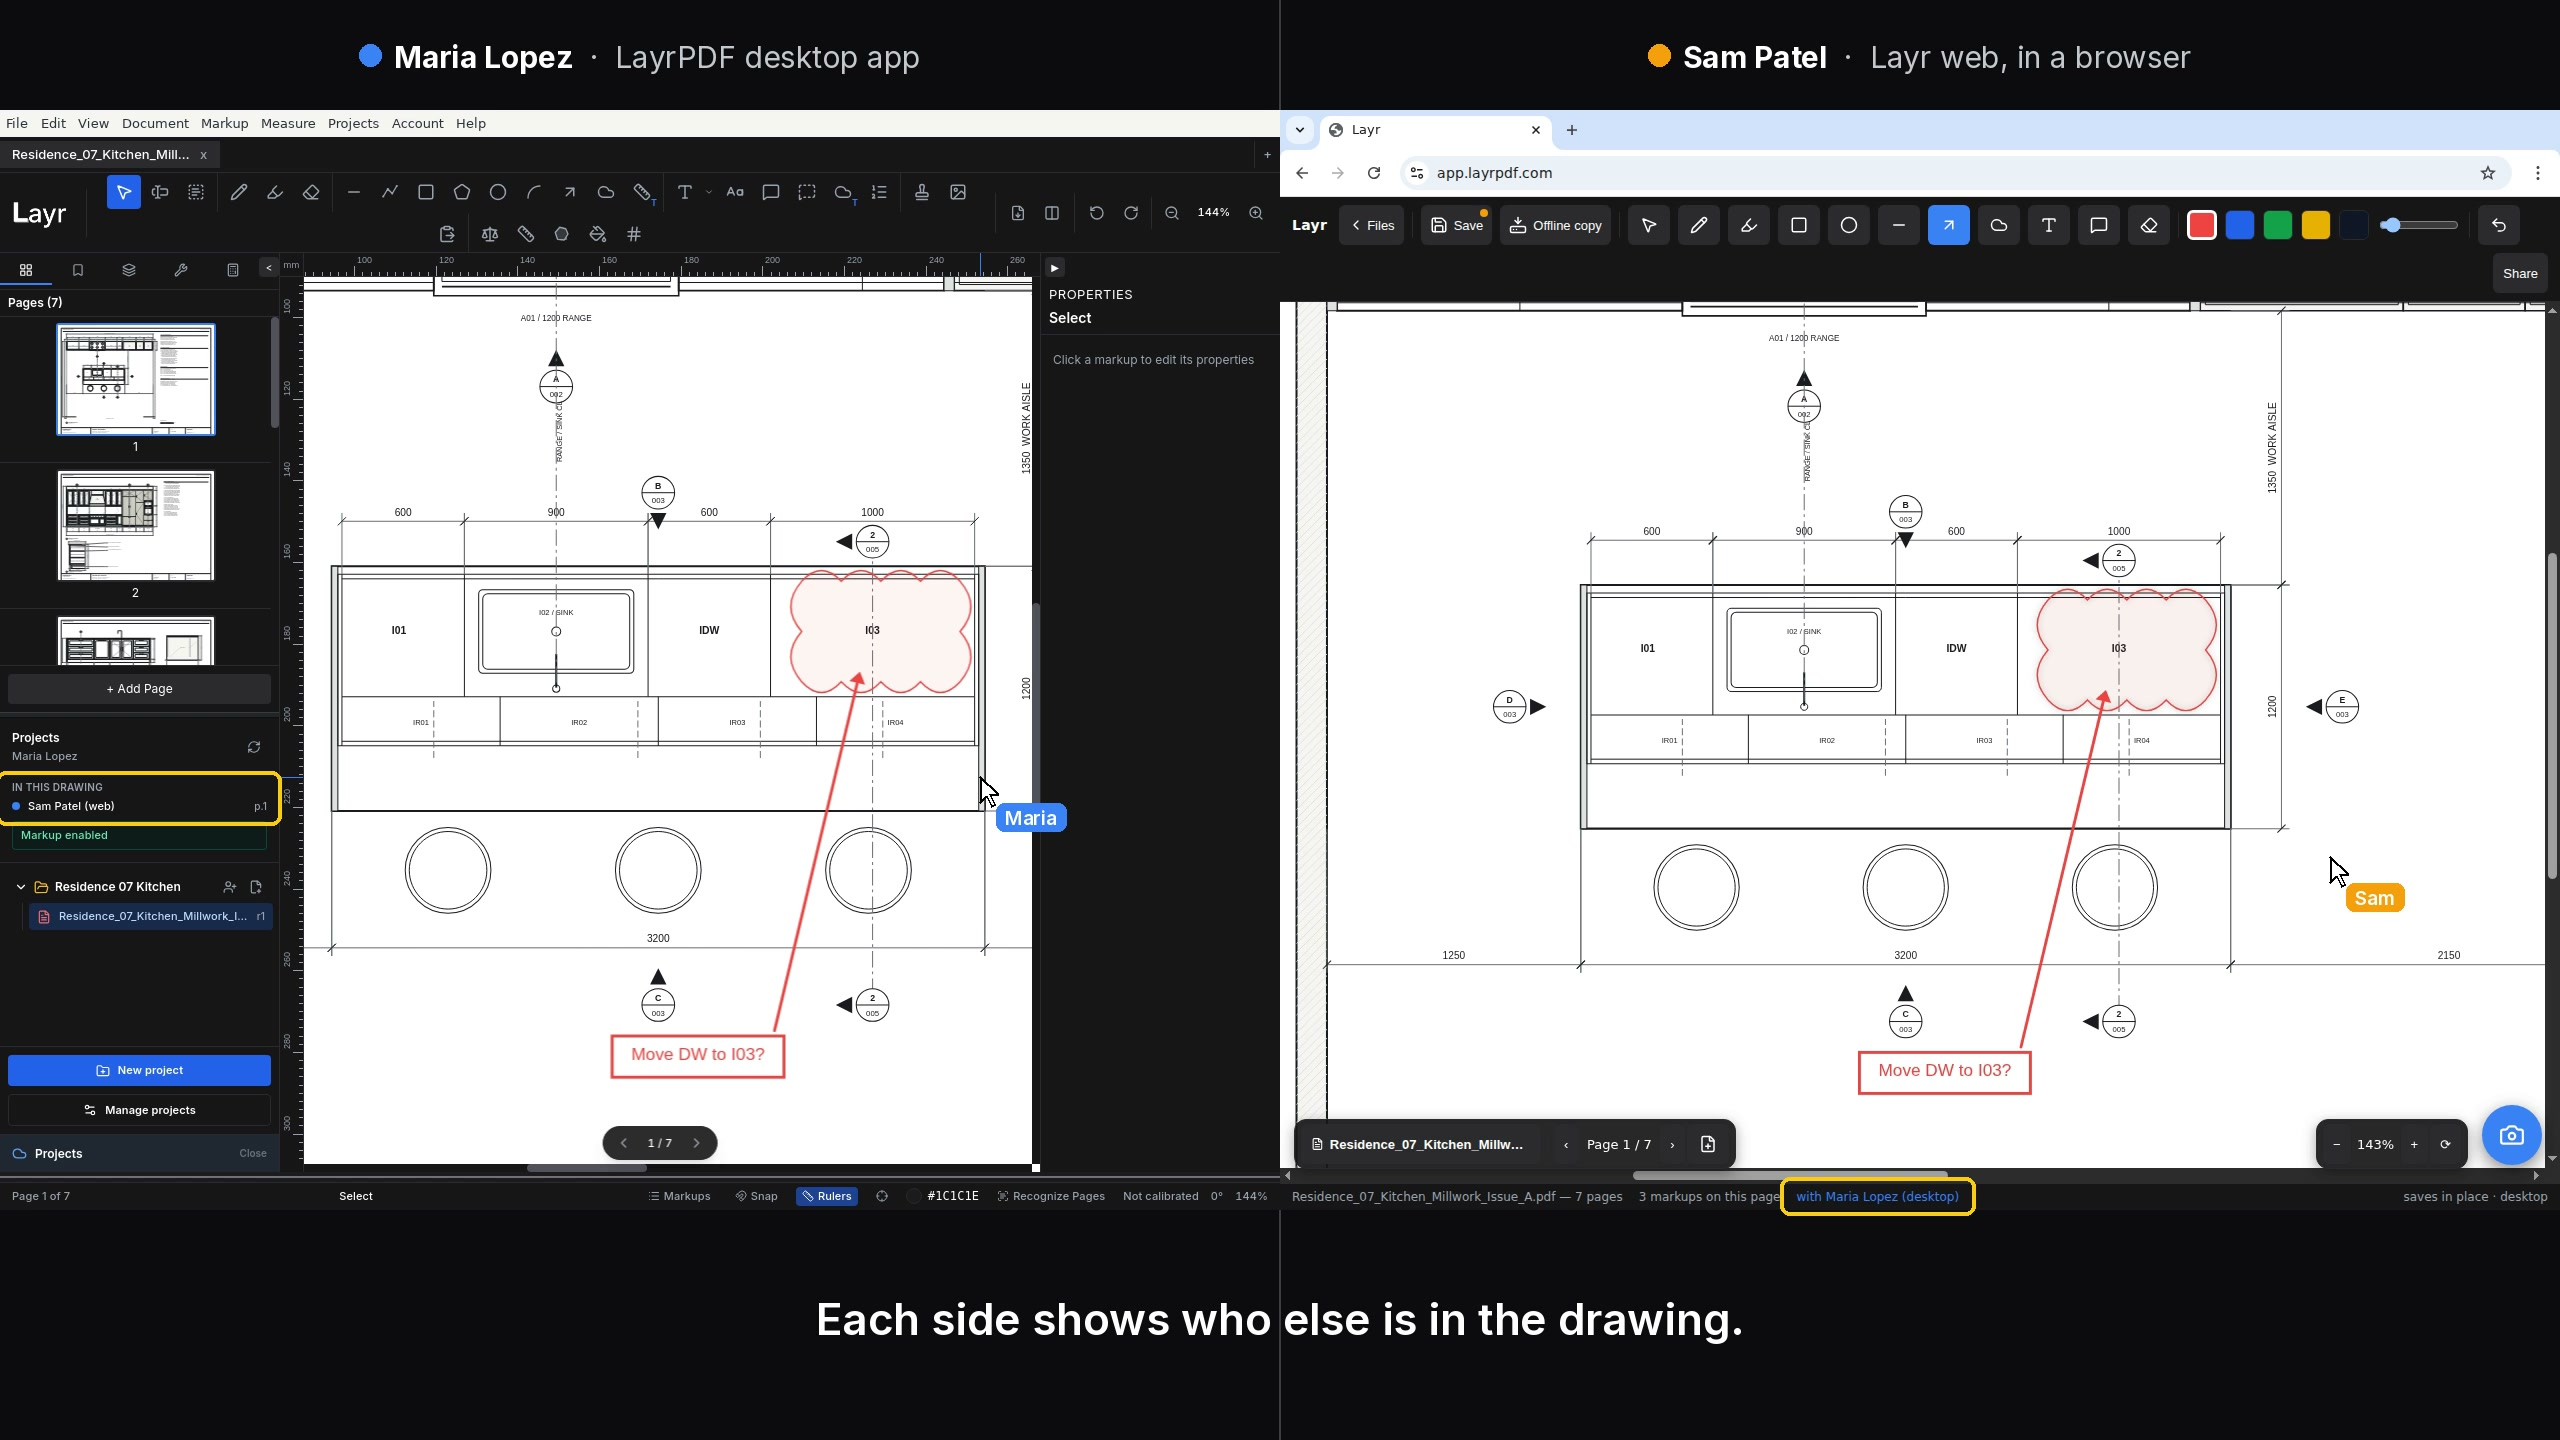Viewport: 2560px width, 1440px height.
Task: Toggle split view icon in desktop toolbar
Action: coord(1051,213)
